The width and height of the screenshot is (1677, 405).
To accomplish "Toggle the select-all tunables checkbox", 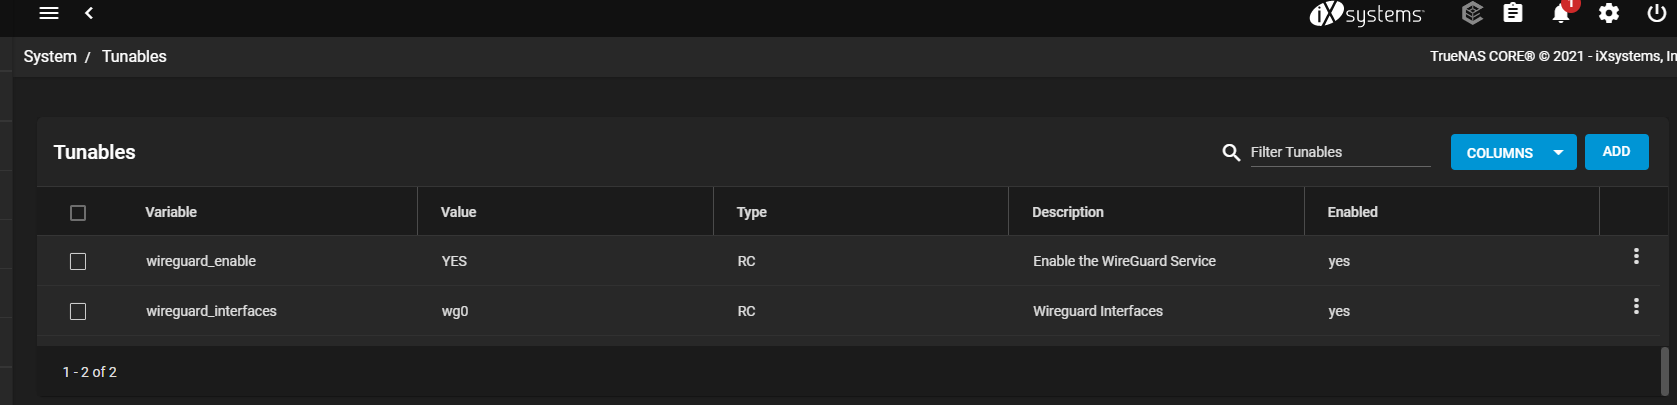I will pyautogui.click(x=78, y=213).
